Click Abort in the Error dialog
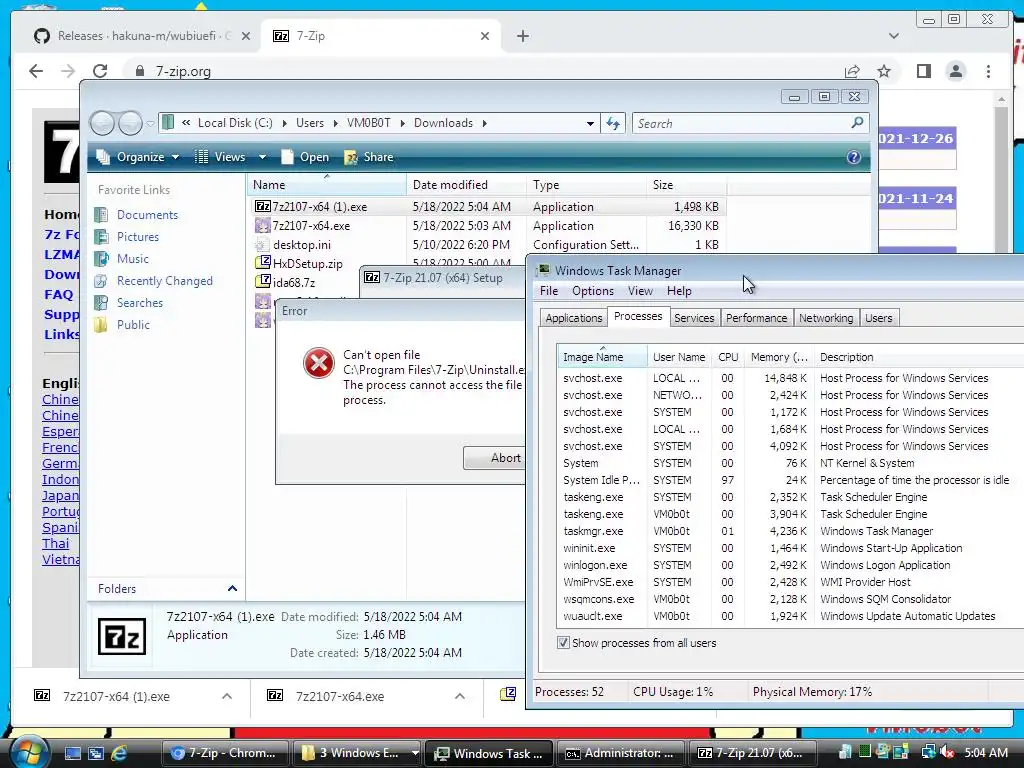 495,458
